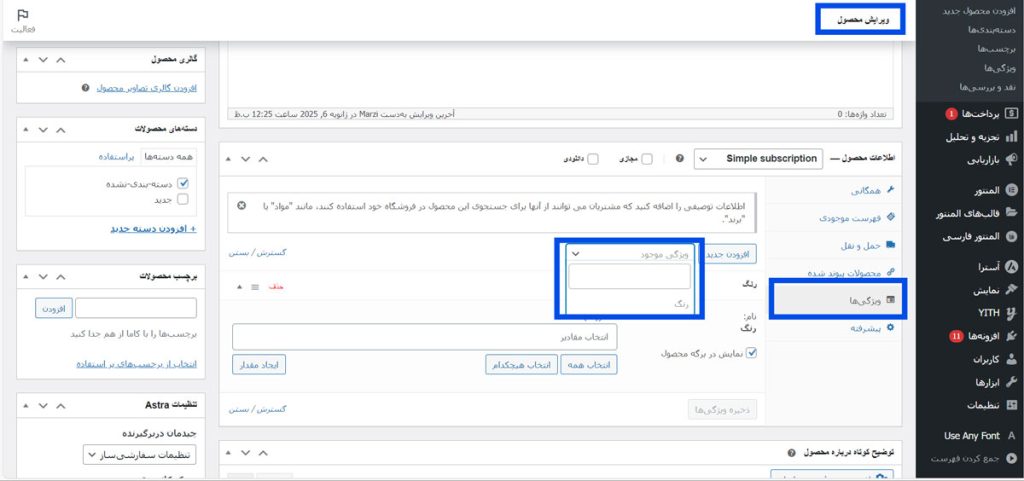Click the product tags text input
The height and width of the screenshot is (481, 1024).
136,308
